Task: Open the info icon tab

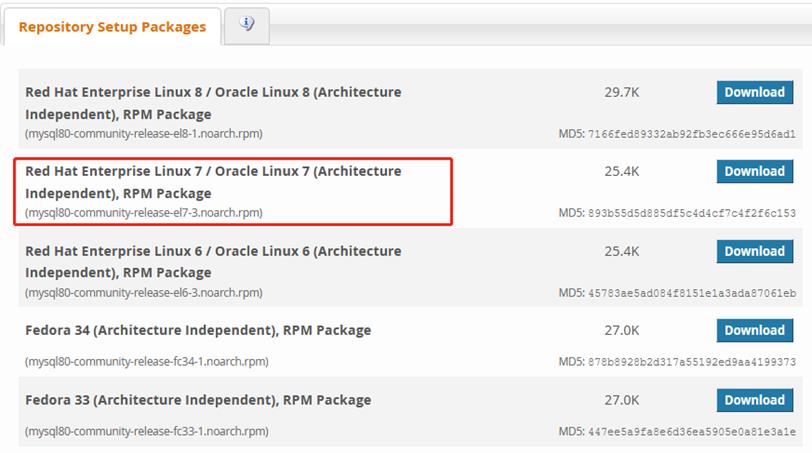Action: click(246, 26)
